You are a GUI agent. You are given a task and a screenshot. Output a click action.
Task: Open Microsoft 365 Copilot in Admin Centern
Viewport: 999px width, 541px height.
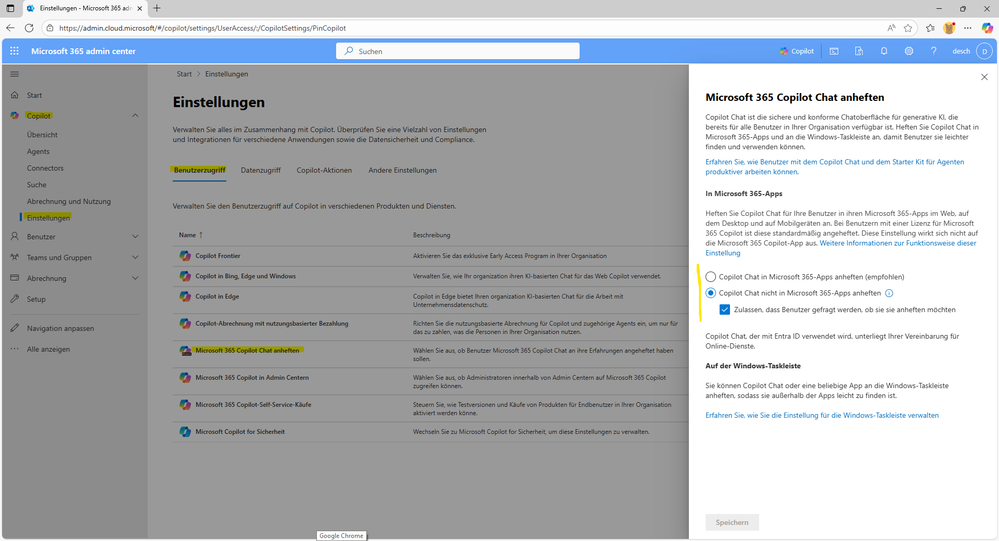(x=252, y=377)
